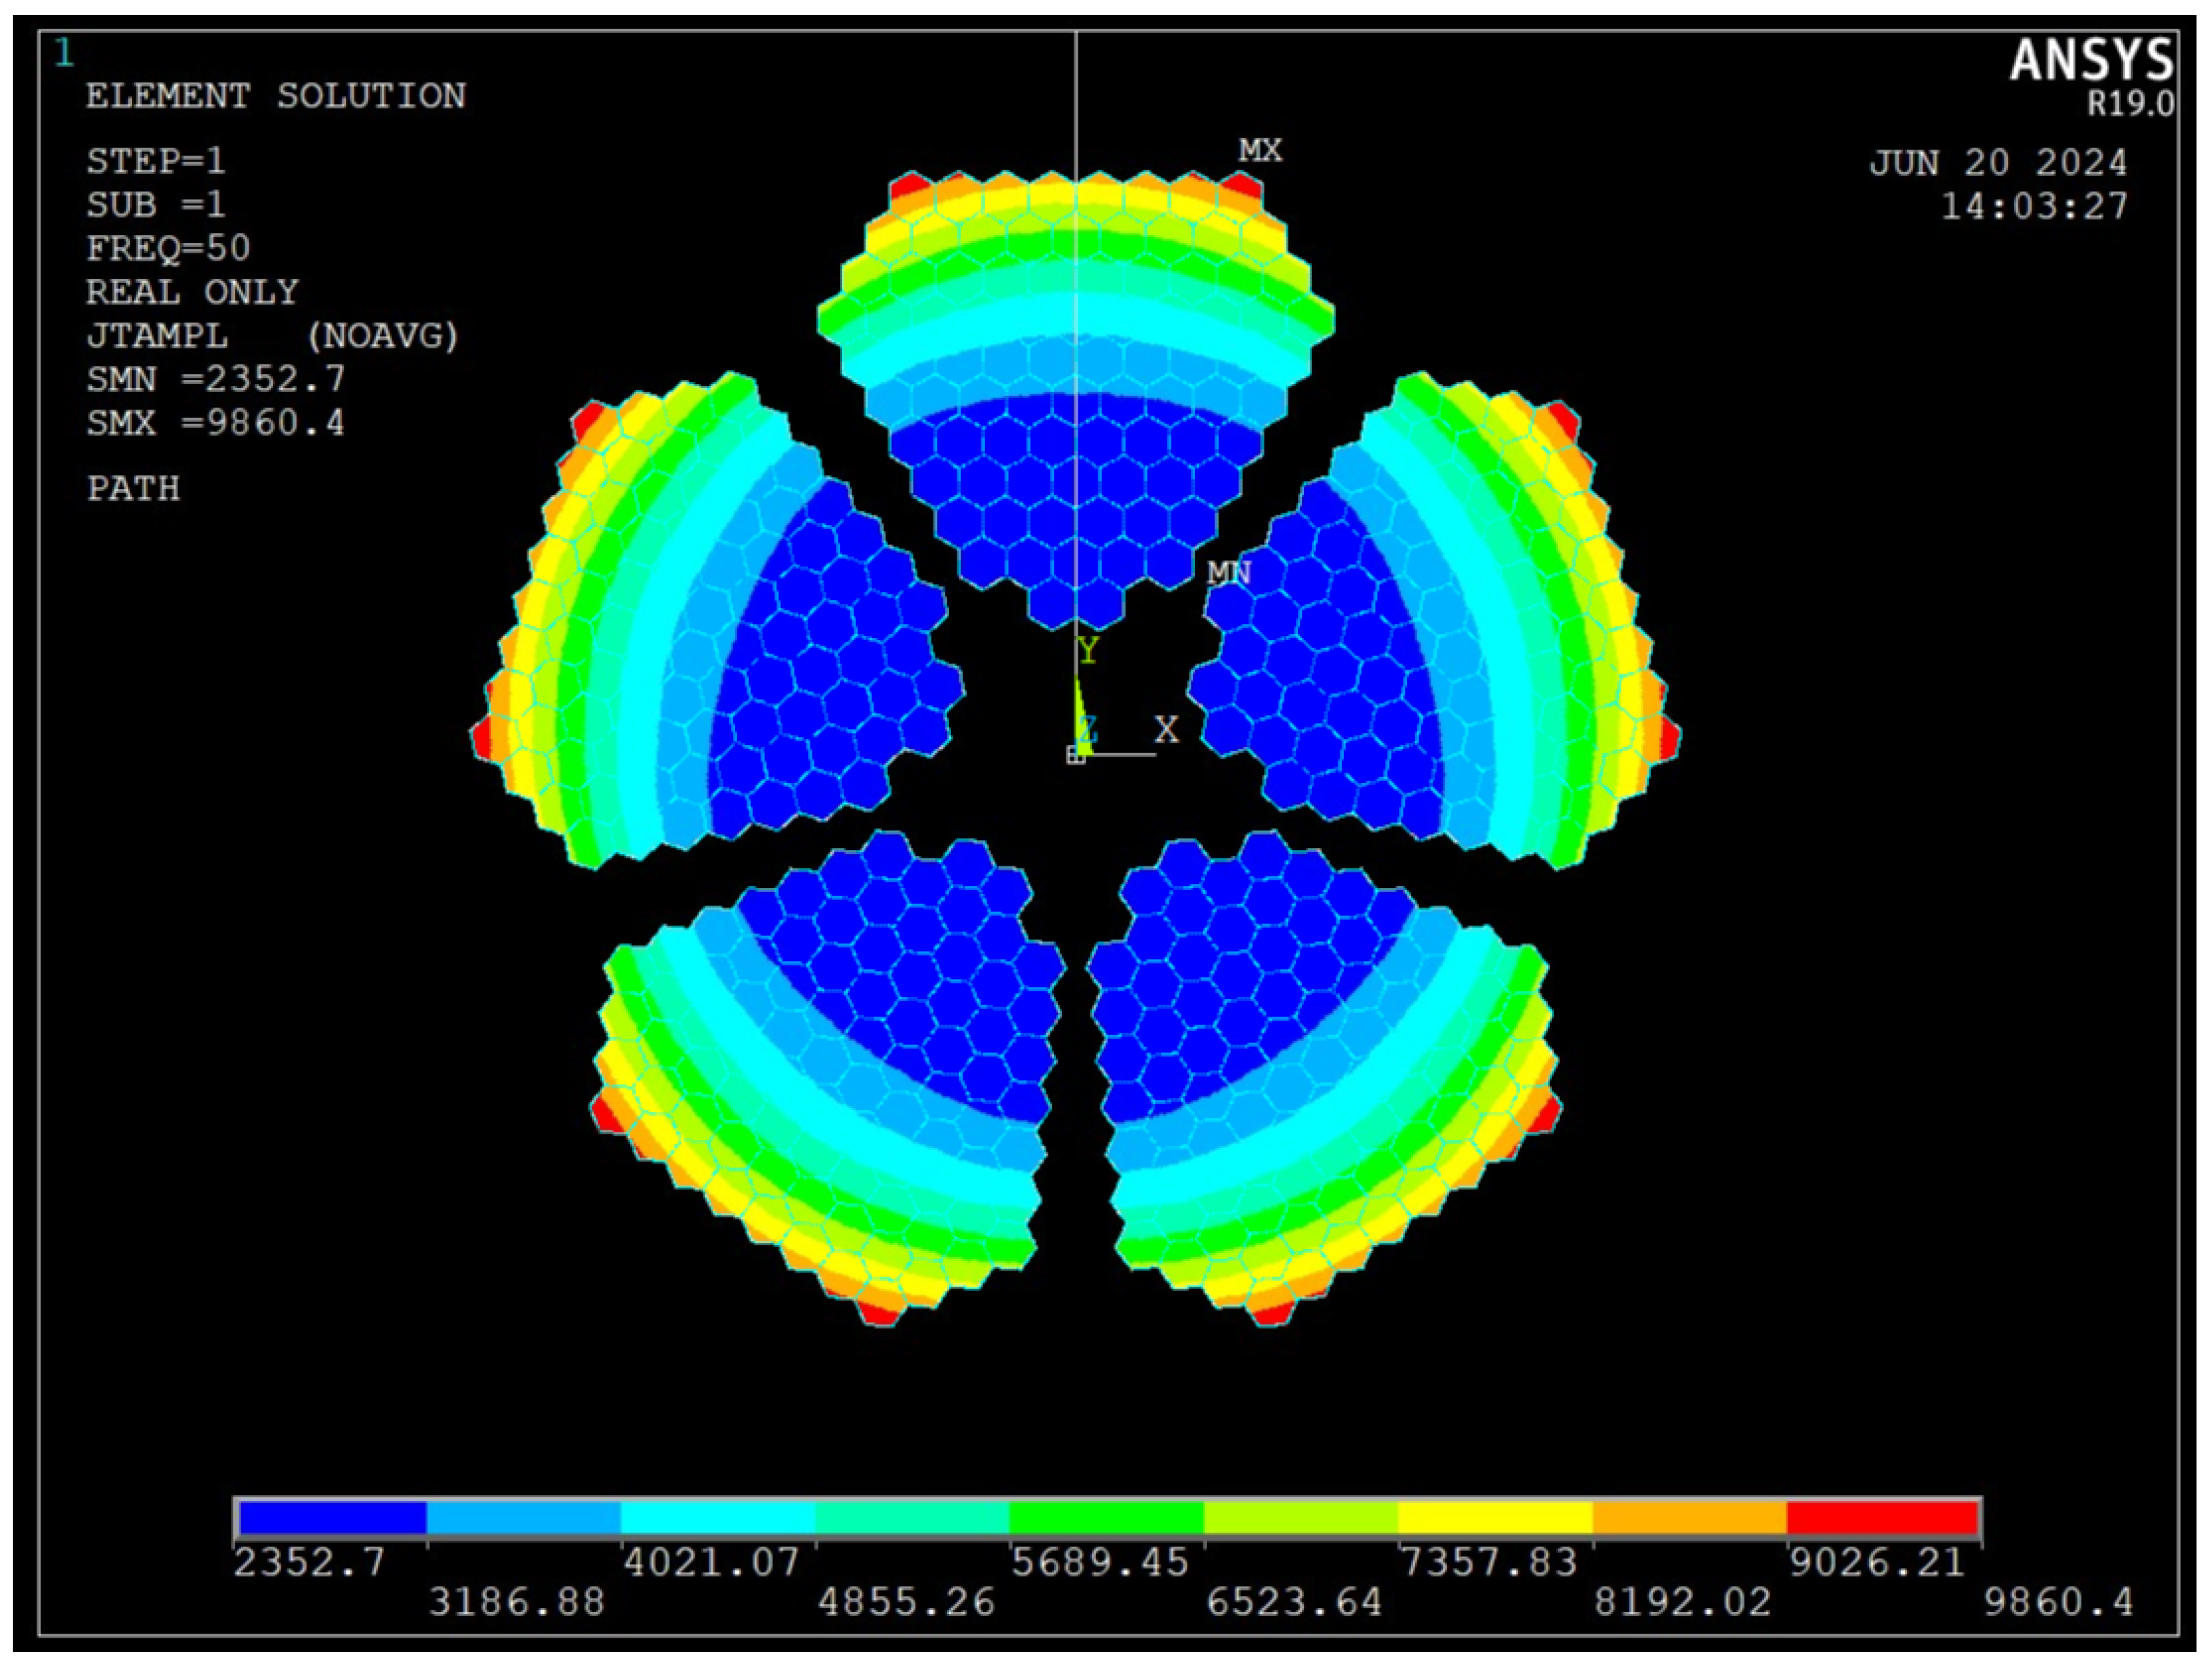
Task: Click the 4855.26 legend value
Action: coord(906,1603)
